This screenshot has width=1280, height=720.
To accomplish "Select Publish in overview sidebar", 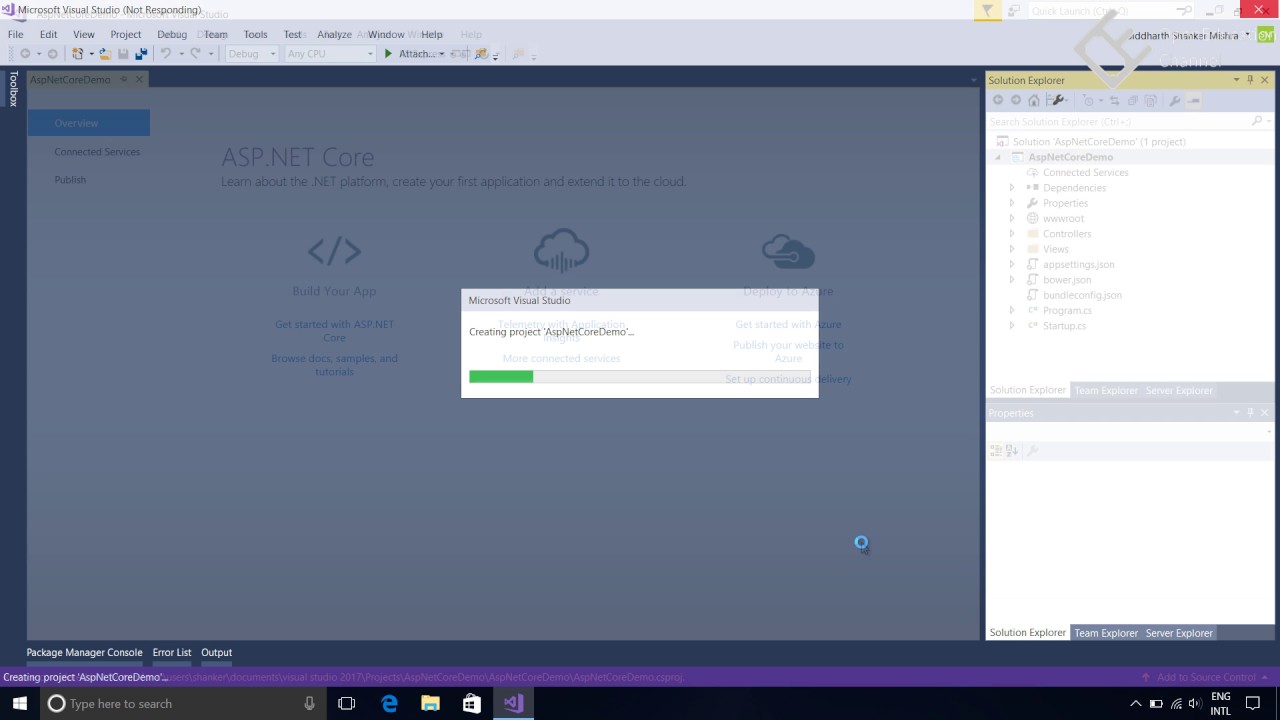I will tap(70, 180).
